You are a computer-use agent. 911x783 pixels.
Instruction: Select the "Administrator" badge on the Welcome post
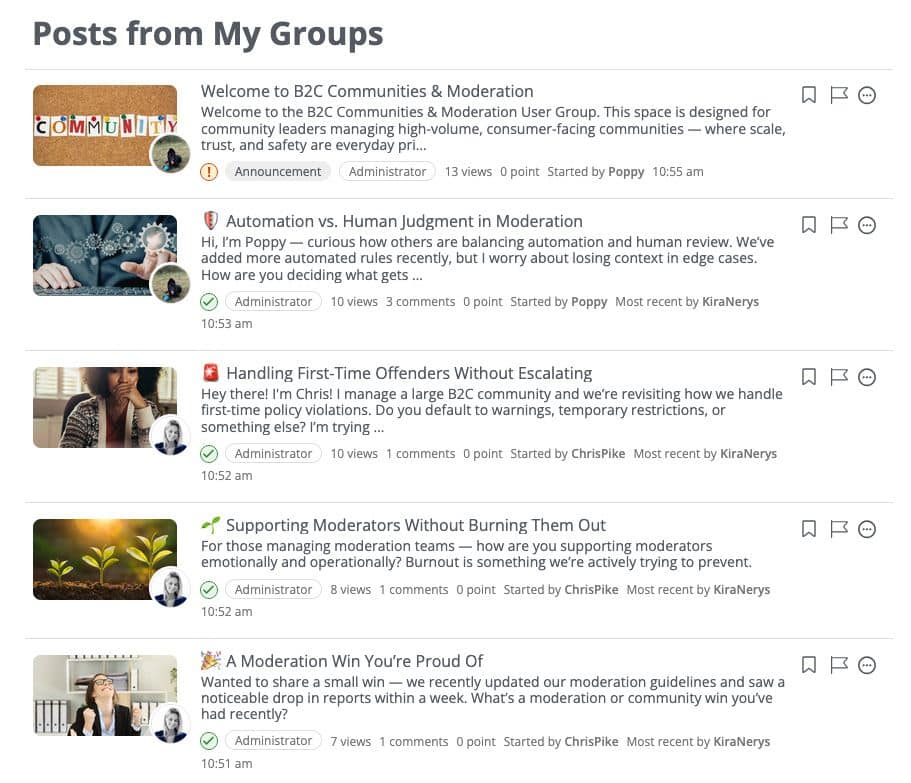tap(387, 171)
